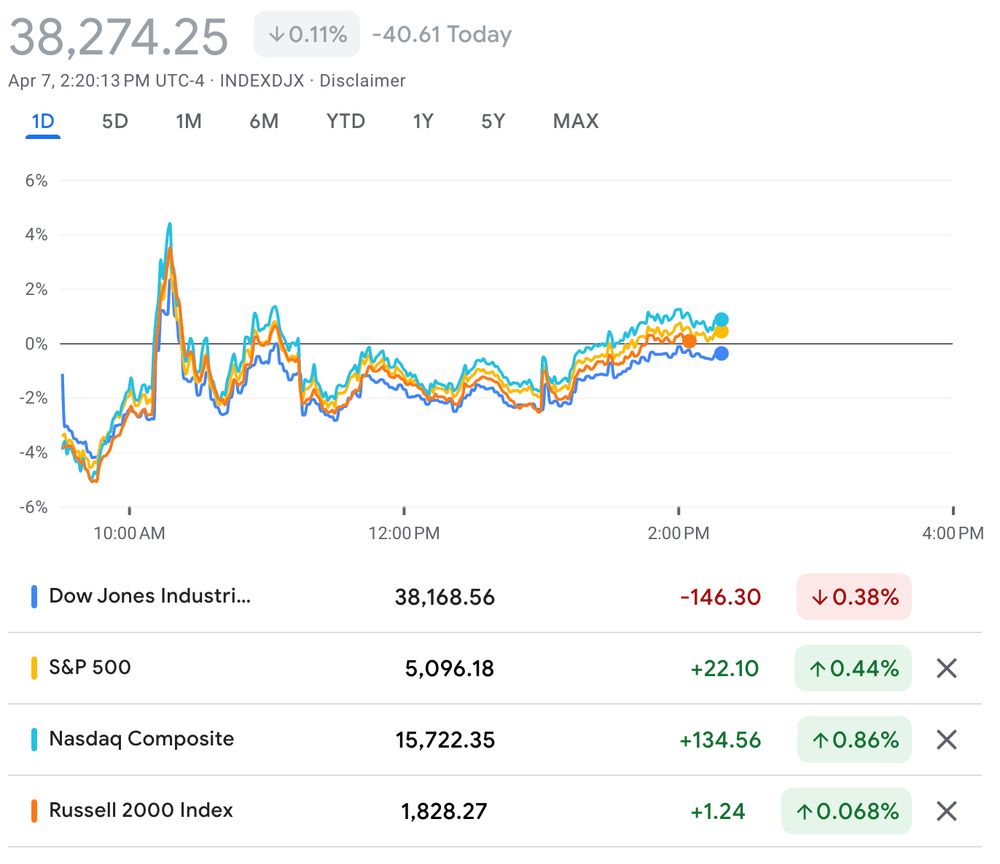The height and width of the screenshot is (864, 1000).
Task: Click the teal Nasdaq Composite color marker
Action: pyautogui.click(x=34, y=740)
